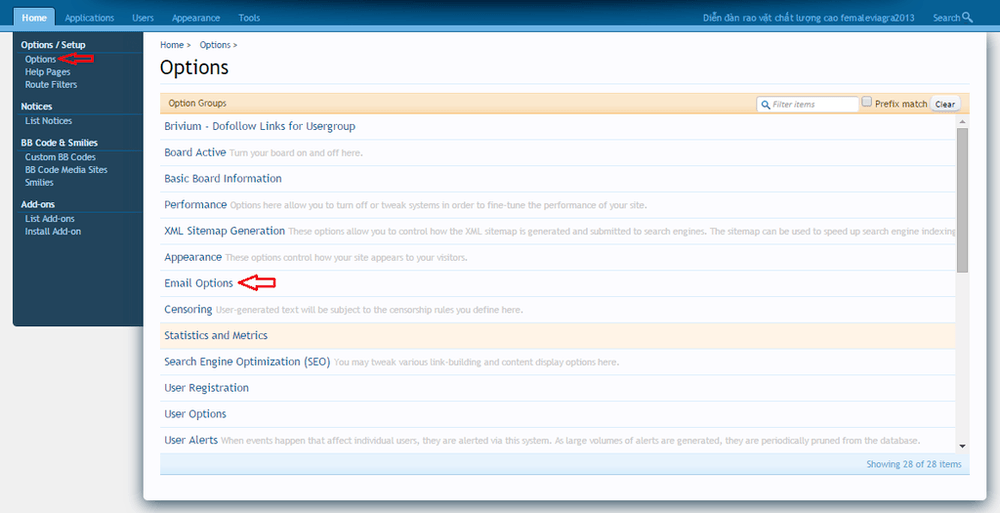Click the scrollbar up arrow
This screenshot has height=513, width=1000.
(x=962, y=121)
